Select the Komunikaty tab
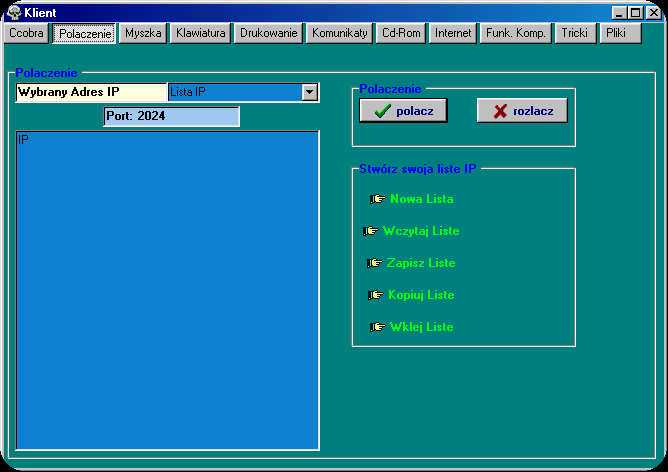668x472 pixels. (340, 33)
